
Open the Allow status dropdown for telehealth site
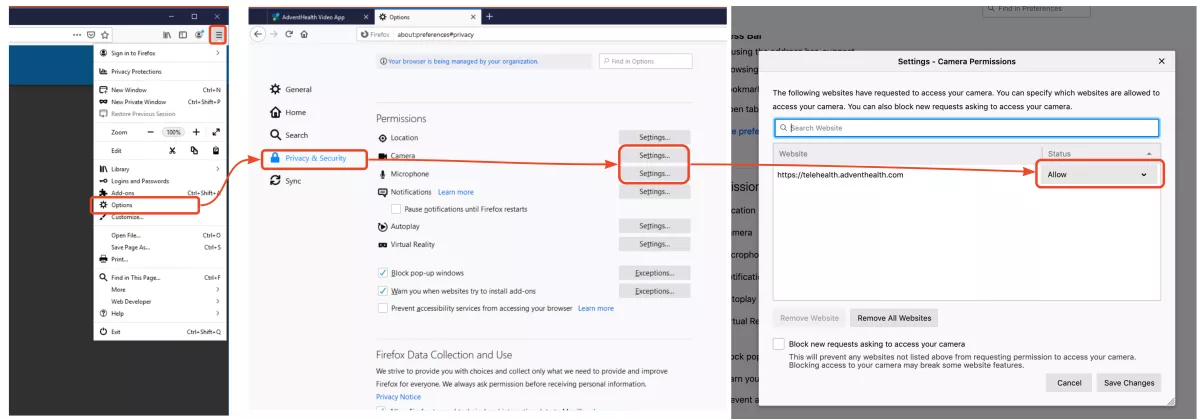tap(1097, 175)
